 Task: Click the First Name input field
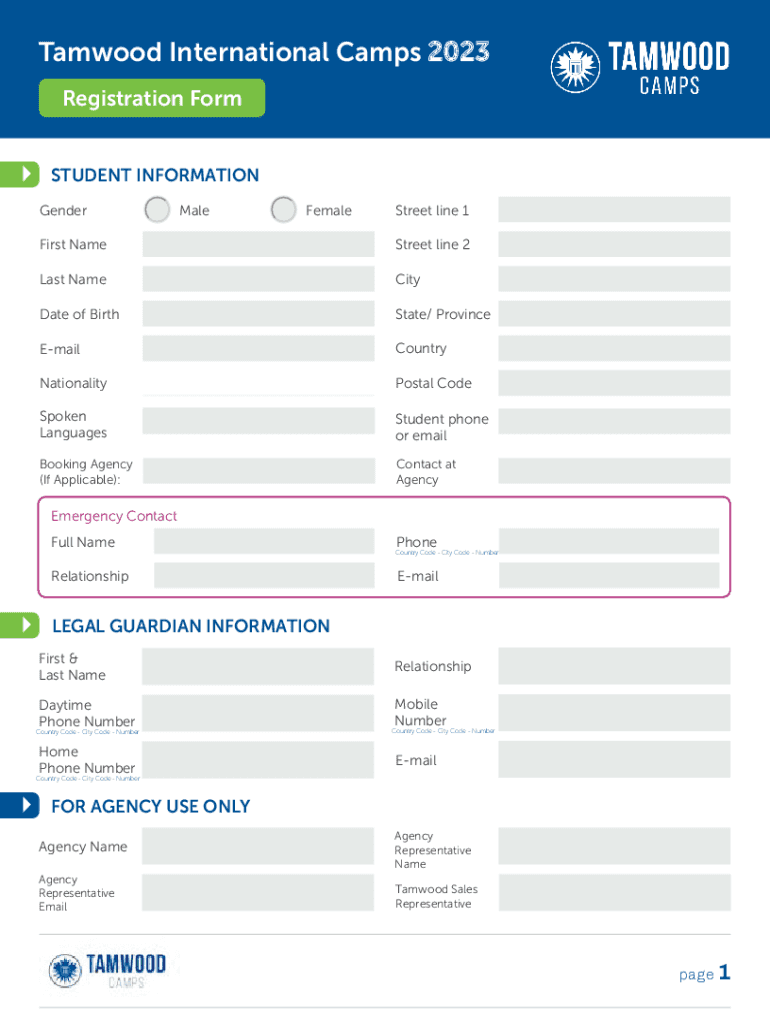pos(258,245)
